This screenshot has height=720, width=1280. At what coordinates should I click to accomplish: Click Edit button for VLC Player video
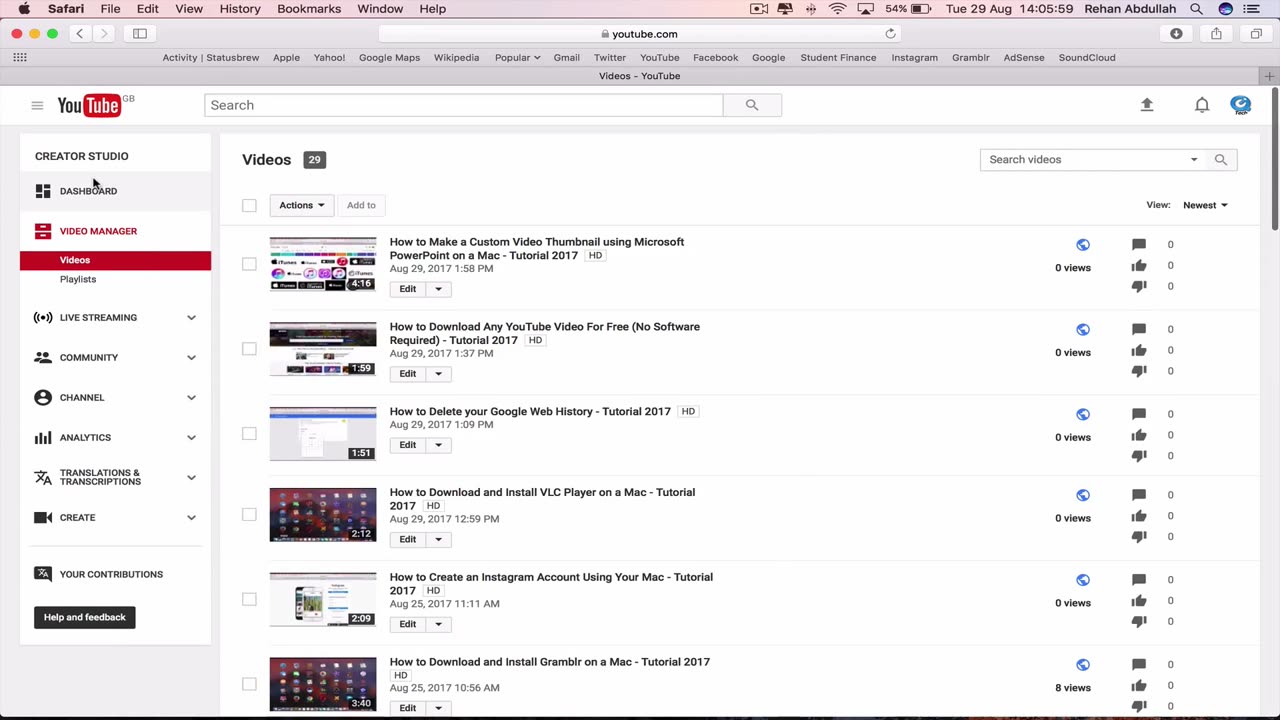point(408,539)
